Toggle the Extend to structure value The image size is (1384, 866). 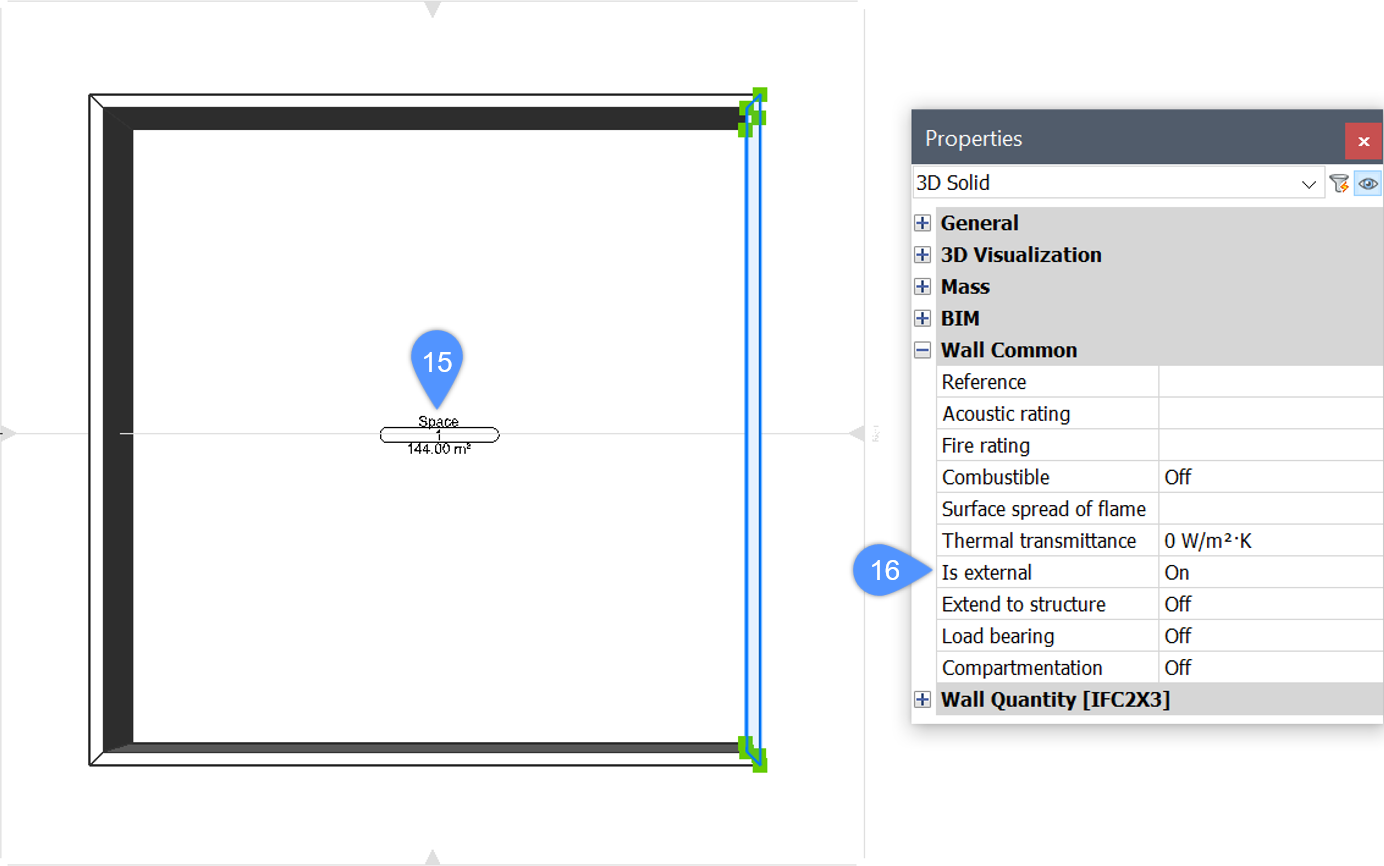(1269, 605)
